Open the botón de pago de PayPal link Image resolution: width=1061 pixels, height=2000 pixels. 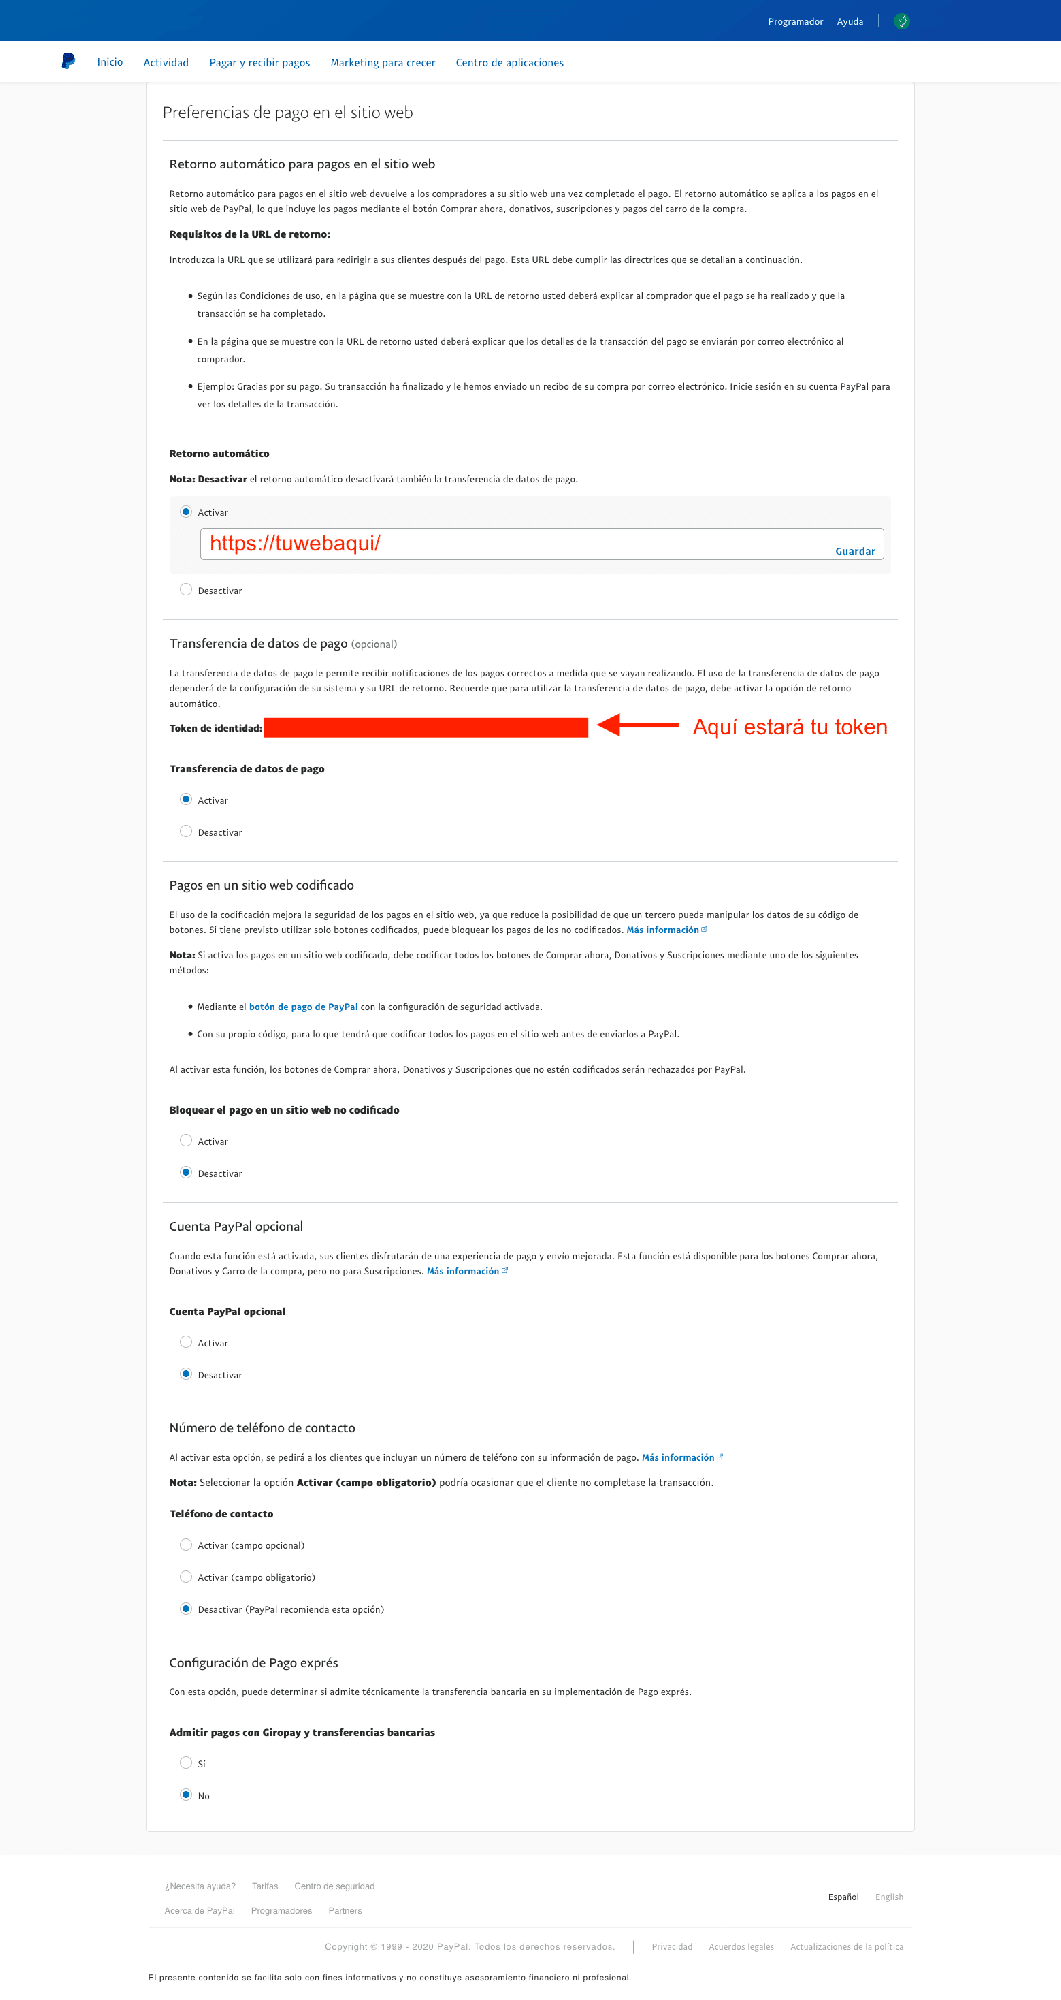pos(303,1007)
